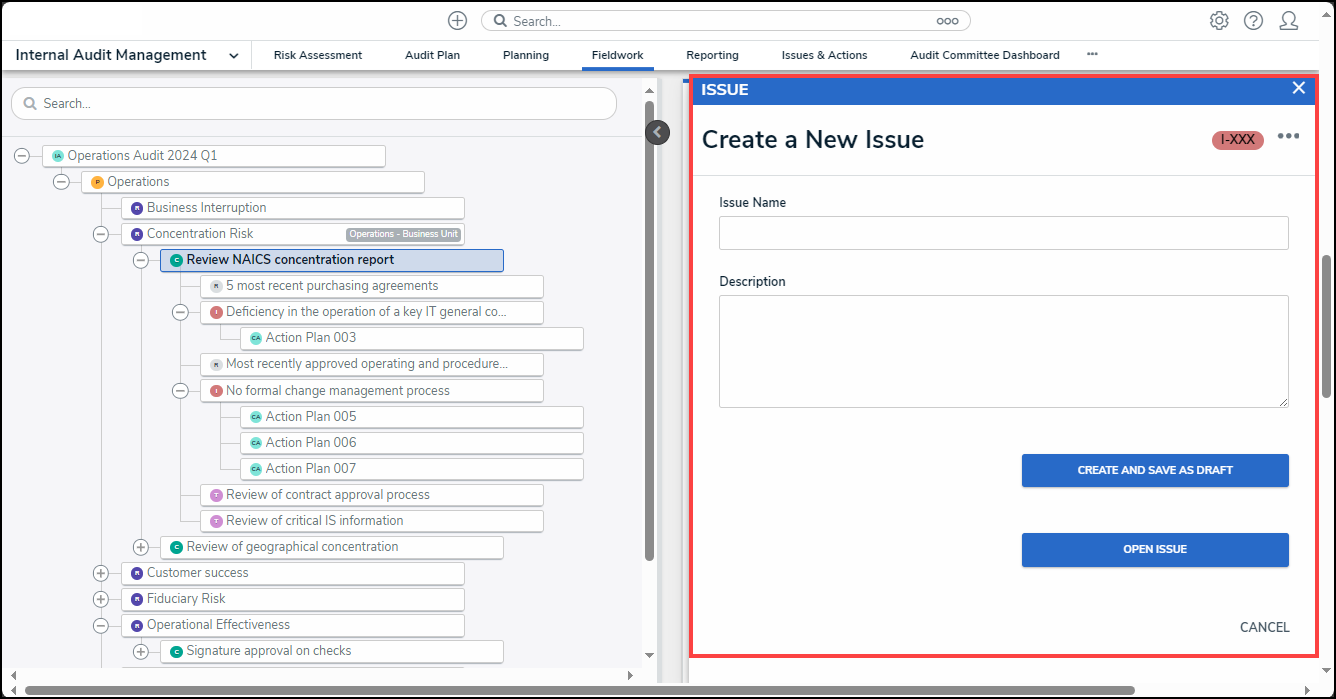
Task: Go to the Issues & Actions tab
Action: point(824,56)
